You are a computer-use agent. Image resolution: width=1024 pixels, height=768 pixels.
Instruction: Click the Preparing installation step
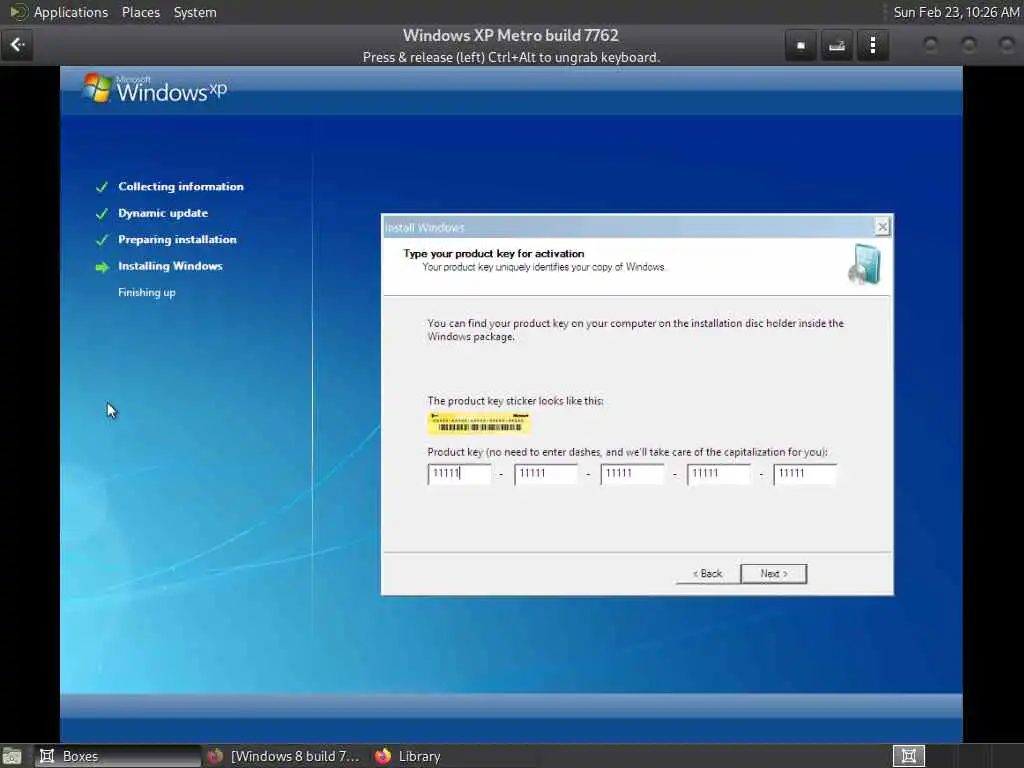click(177, 240)
